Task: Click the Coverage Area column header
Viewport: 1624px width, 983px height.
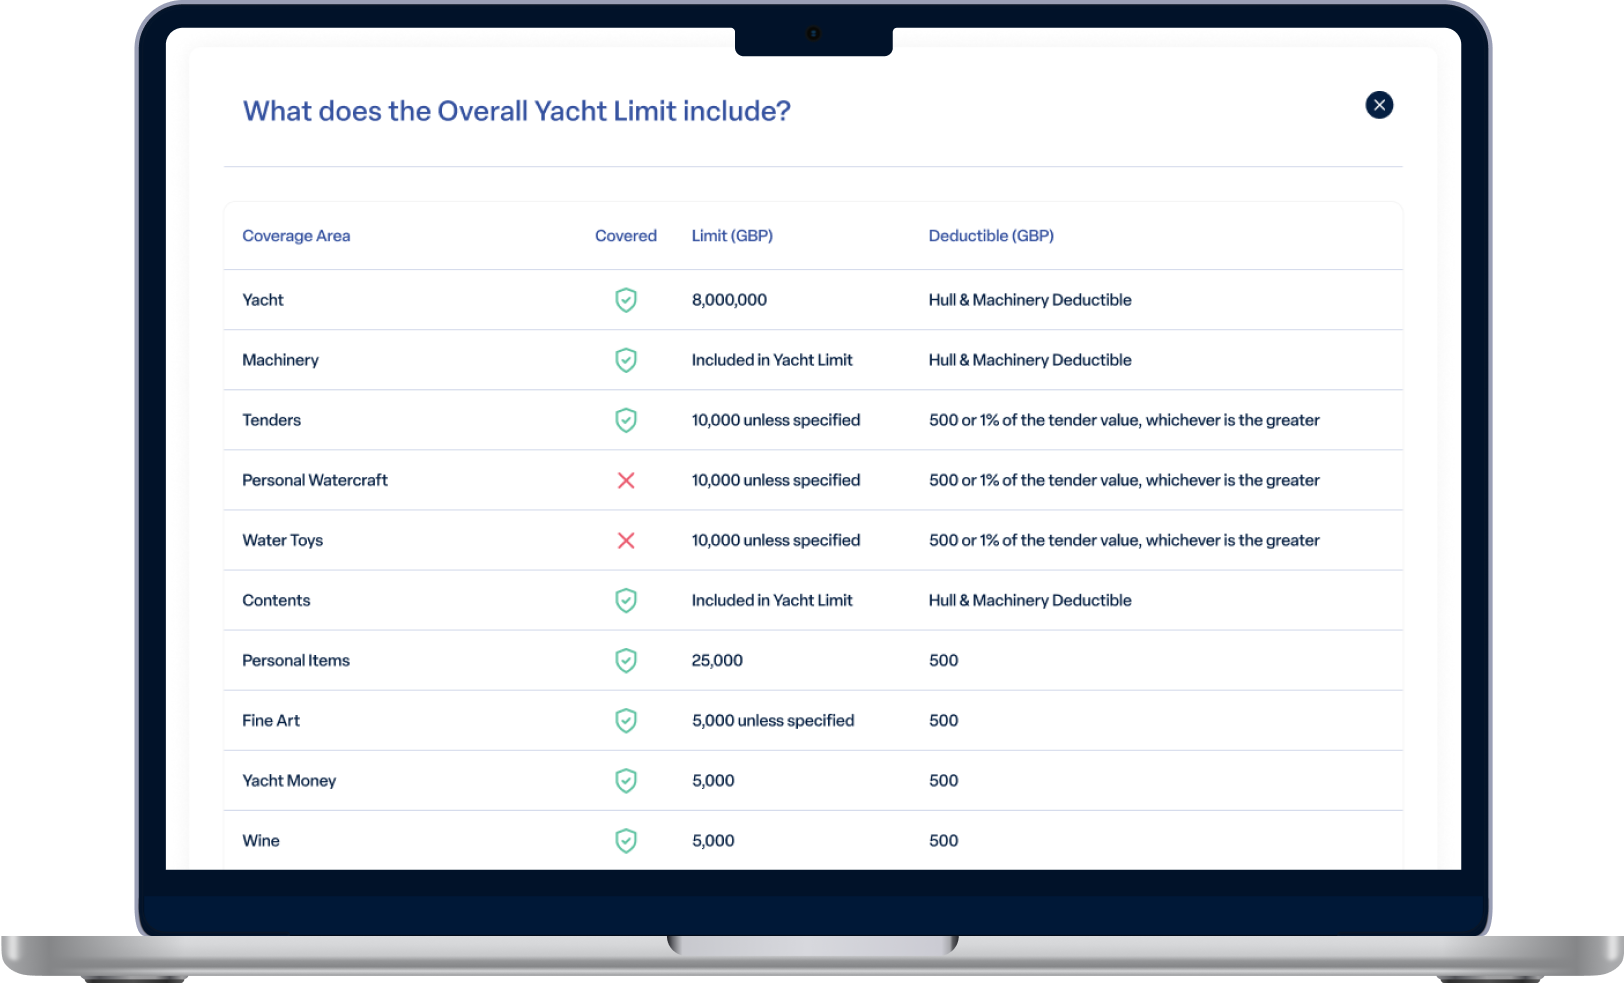Action: (x=296, y=236)
